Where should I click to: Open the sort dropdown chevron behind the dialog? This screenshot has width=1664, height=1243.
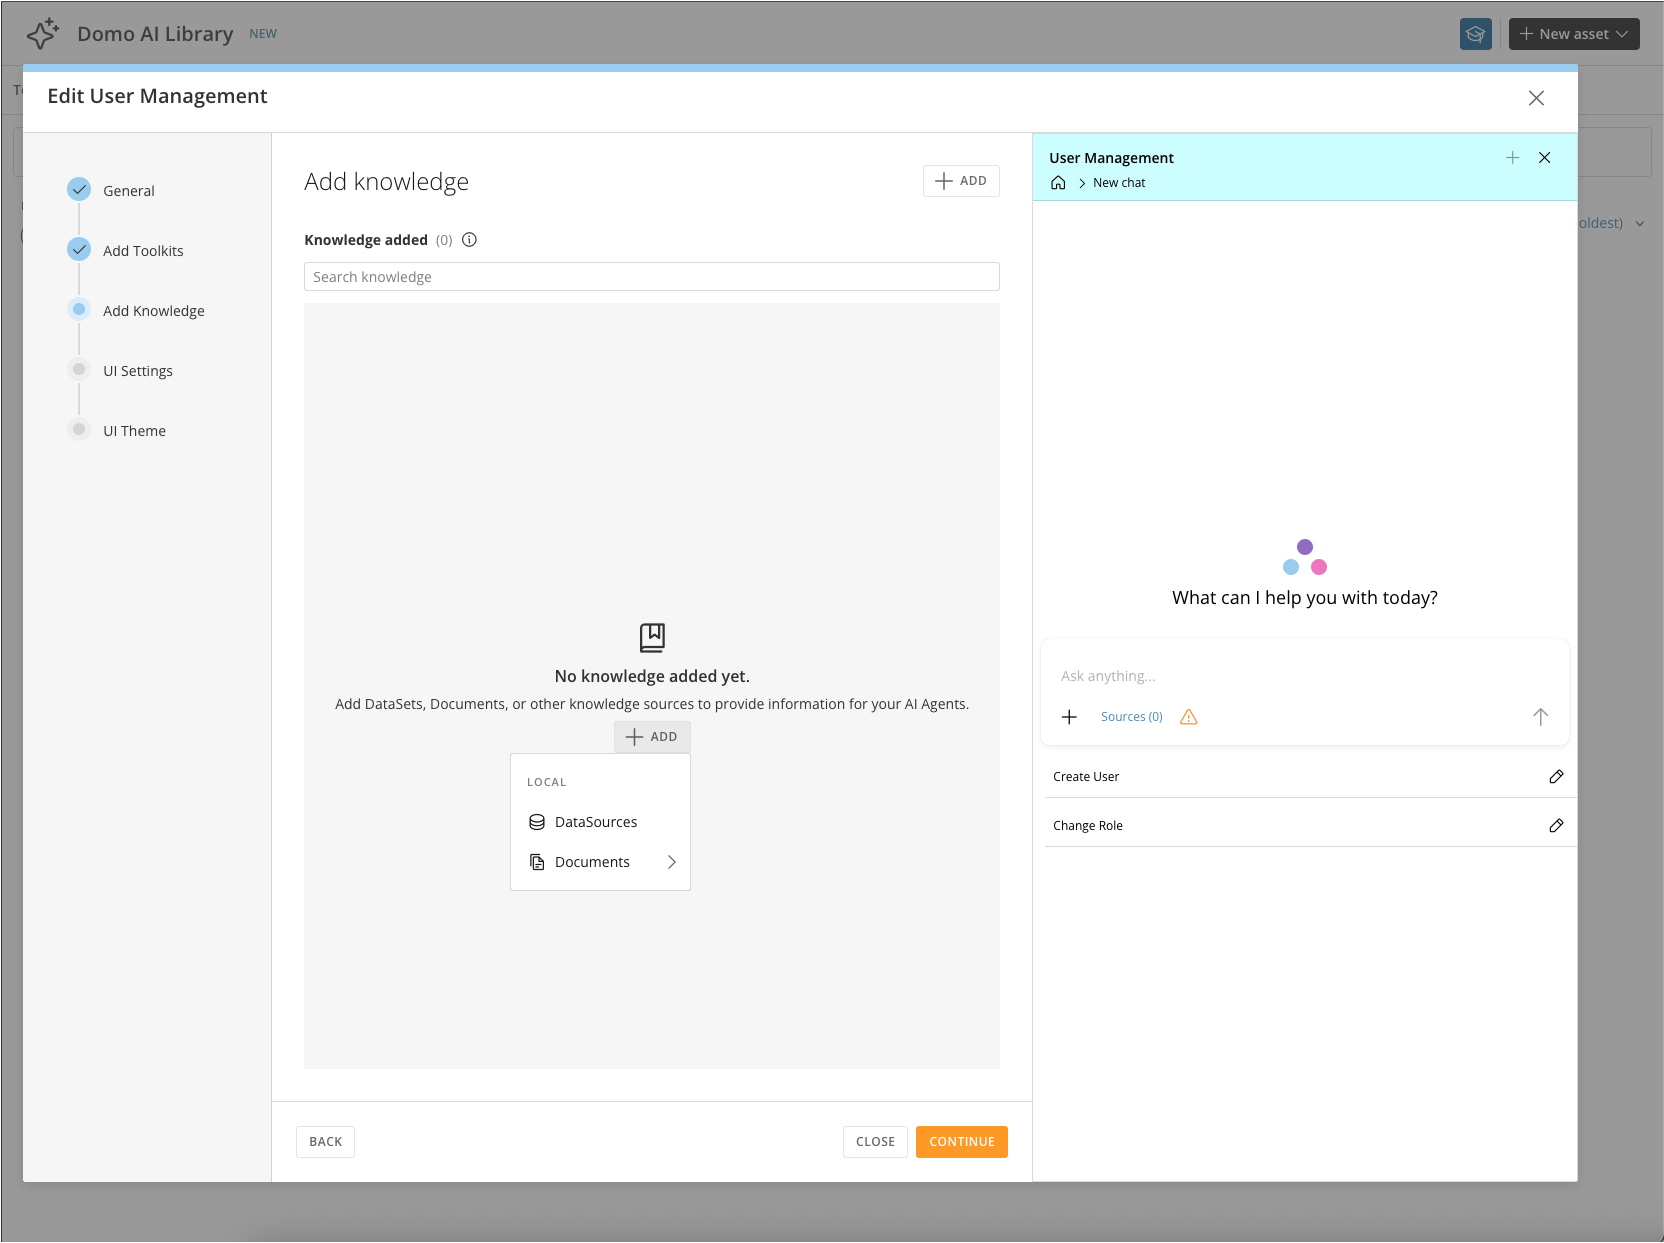pyautogui.click(x=1640, y=224)
